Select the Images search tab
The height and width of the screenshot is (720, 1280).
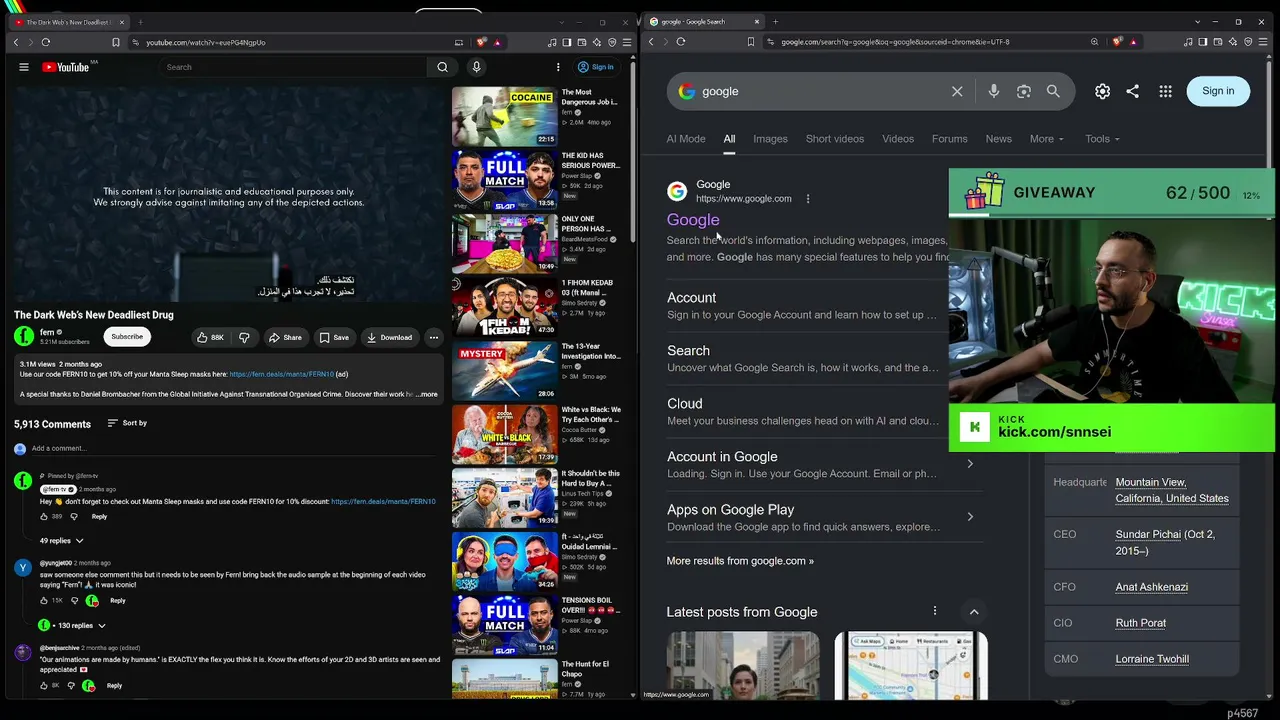coord(770,139)
